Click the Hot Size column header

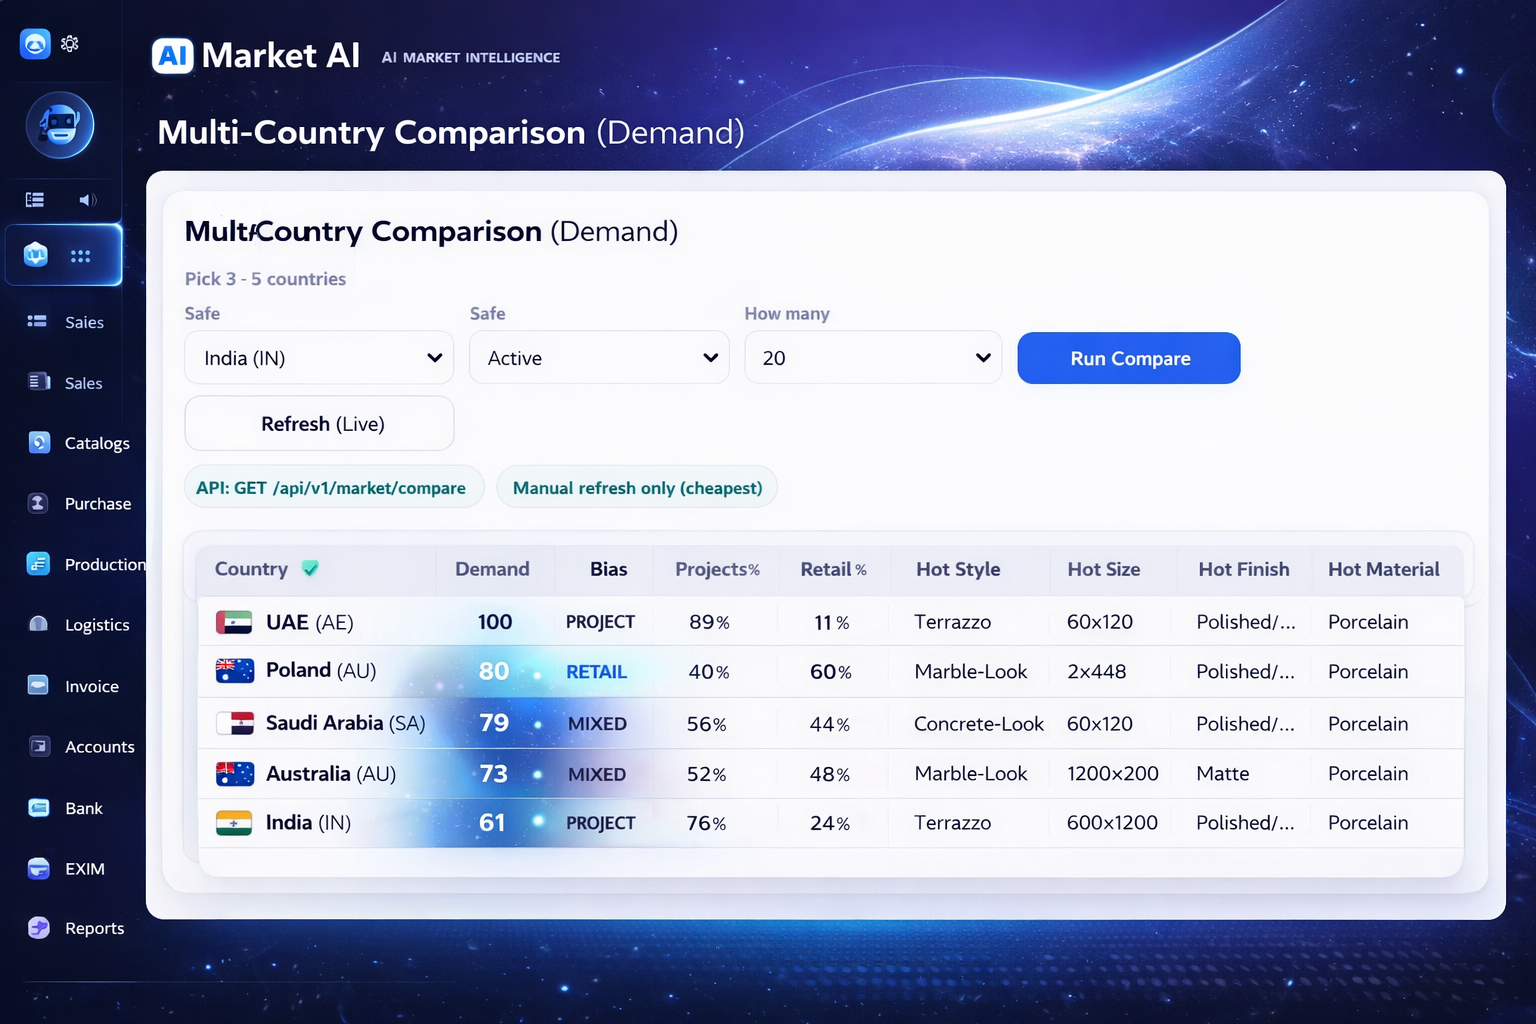coord(1103,569)
